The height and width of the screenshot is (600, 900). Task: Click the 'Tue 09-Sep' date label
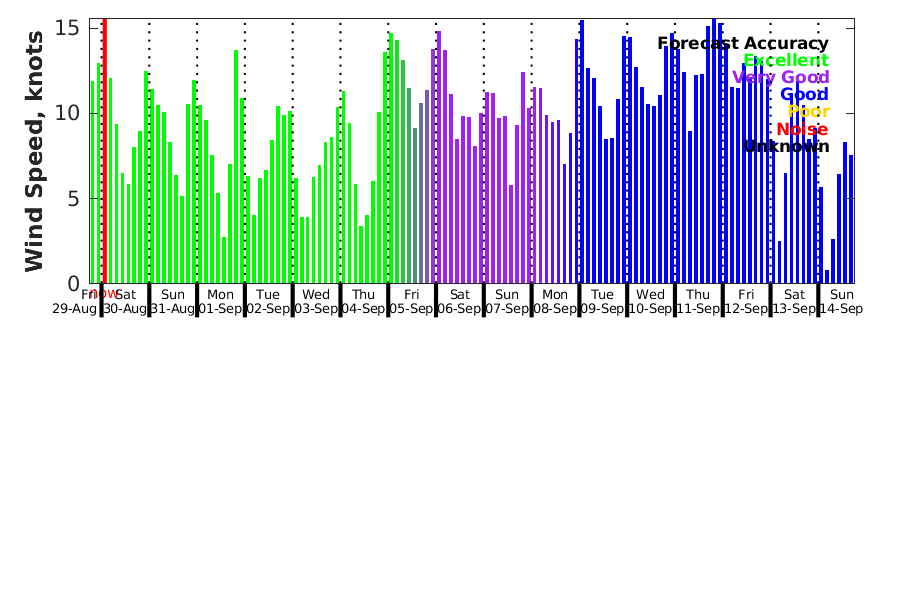click(x=602, y=301)
